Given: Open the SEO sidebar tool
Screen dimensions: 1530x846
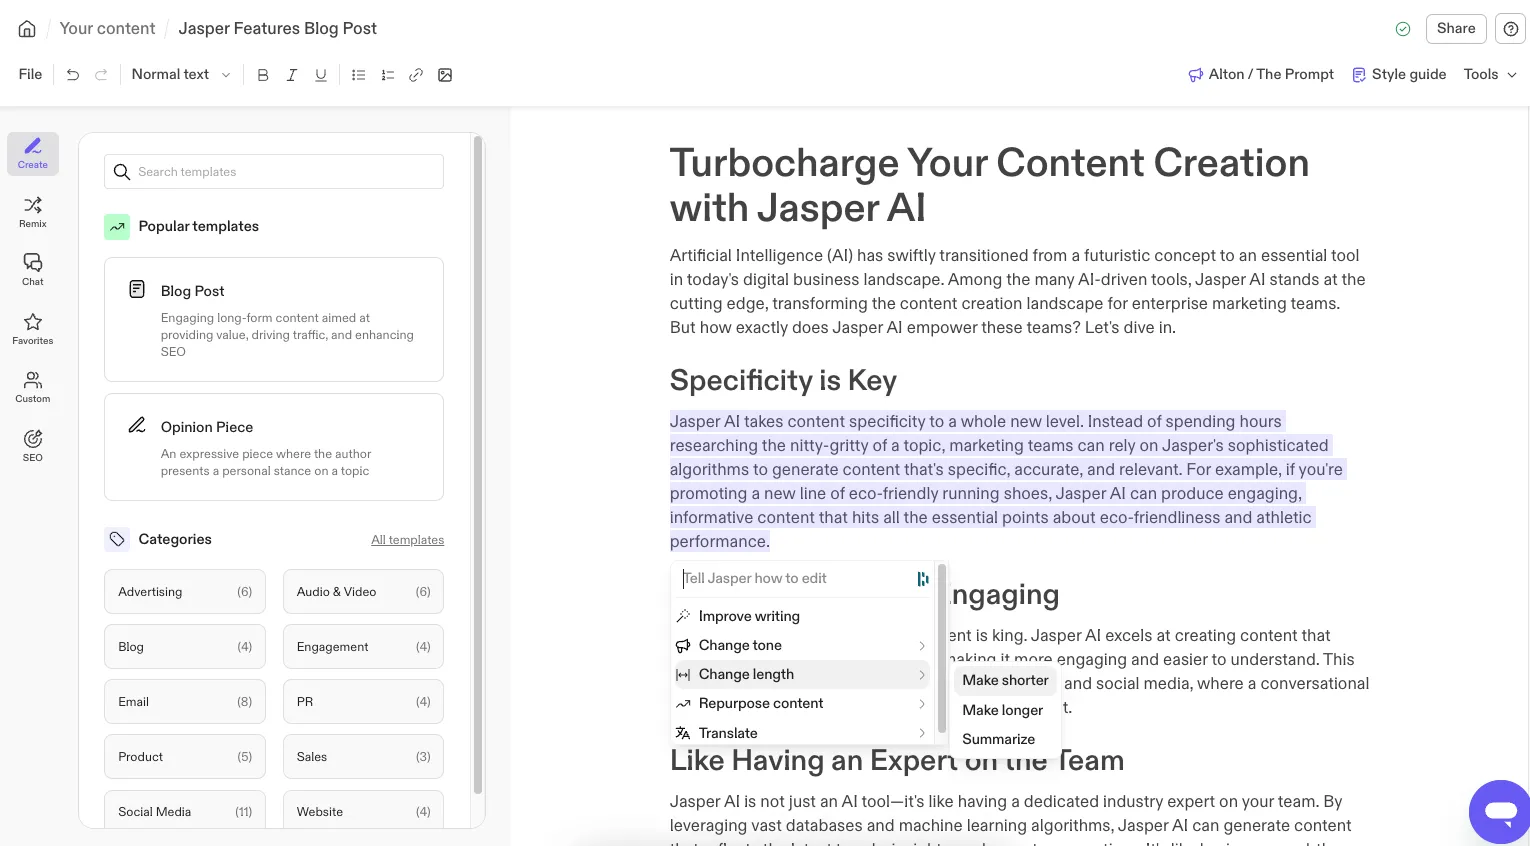Looking at the screenshot, I should click(x=33, y=445).
